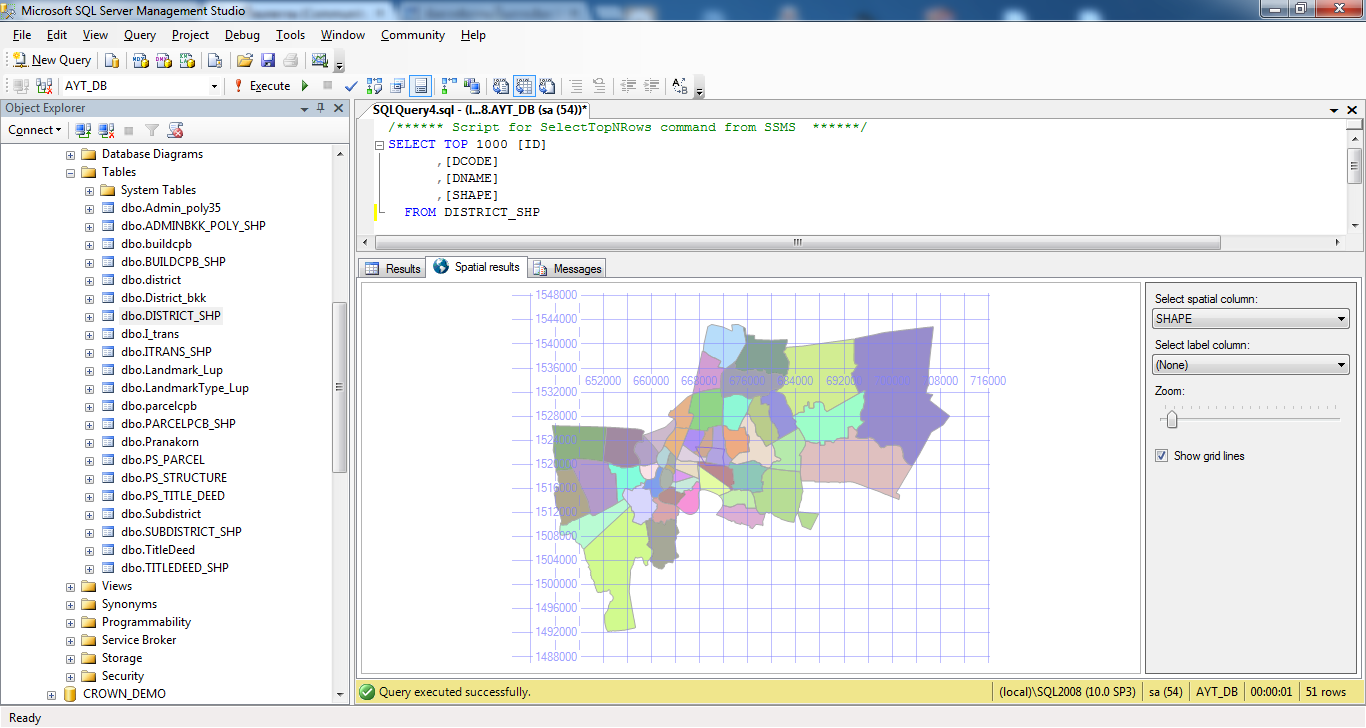This screenshot has width=1366, height=728.
Task: Expand the CROWN_DEMO database node
Action: point(52,695)
